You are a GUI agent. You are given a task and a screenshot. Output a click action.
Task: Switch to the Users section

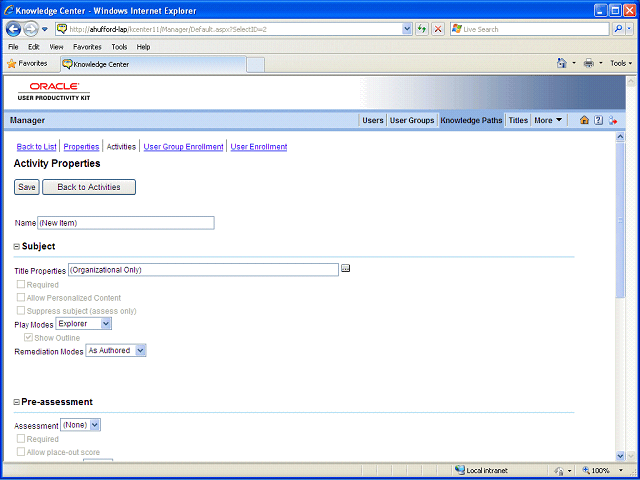pos(373,120)
